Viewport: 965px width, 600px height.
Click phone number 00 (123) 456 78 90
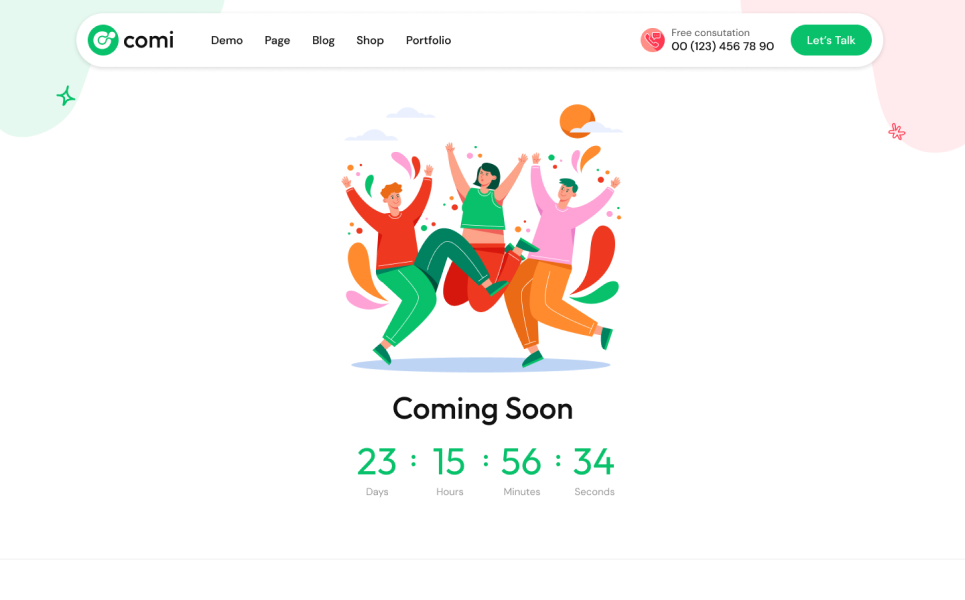coord(723,47)
